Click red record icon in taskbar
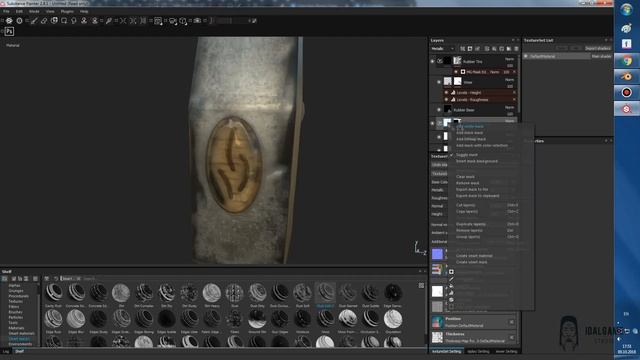 pyautogui.click(x=627, y=93)
